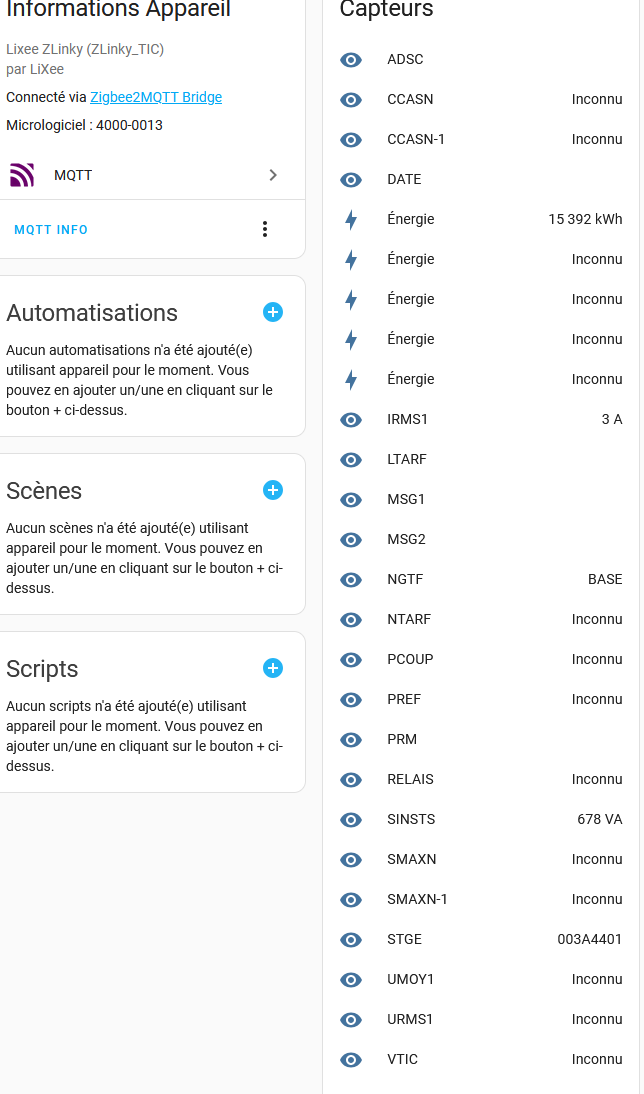Click the eye icon beside ADSC sensor
Screen dimensions: 644x1094
[x=351, y=59]
